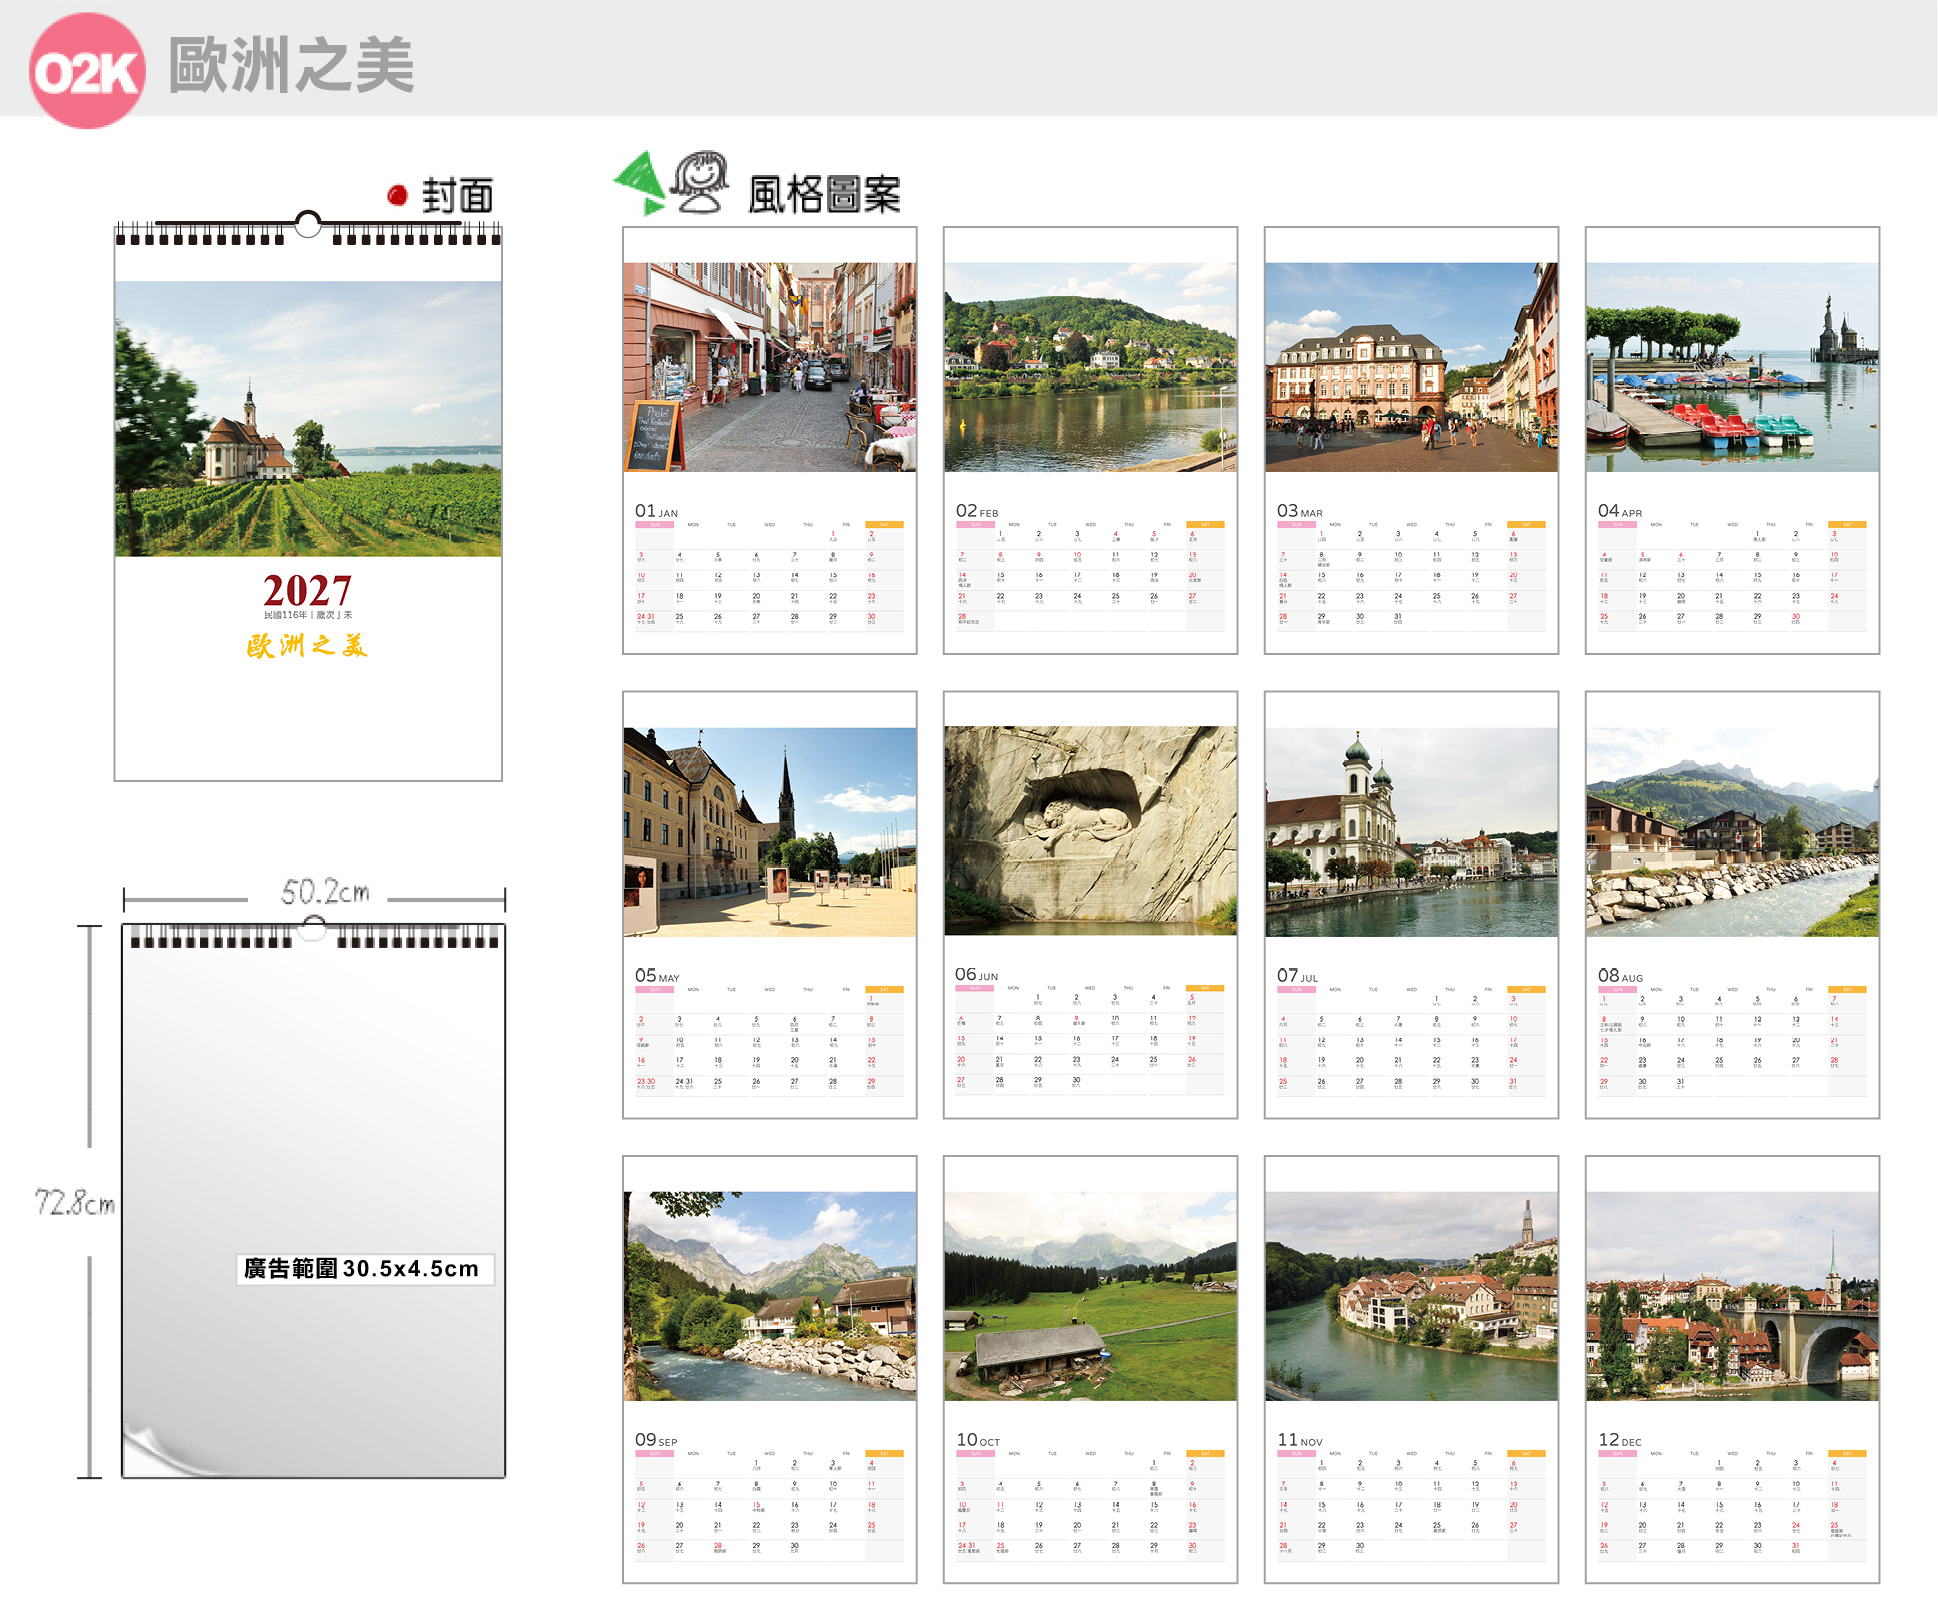Image resolution: width=1938 pixels, height=1623 pixels.
Task: Select the 11 NOV river bend page
Action: (x=1412, y=1370)
